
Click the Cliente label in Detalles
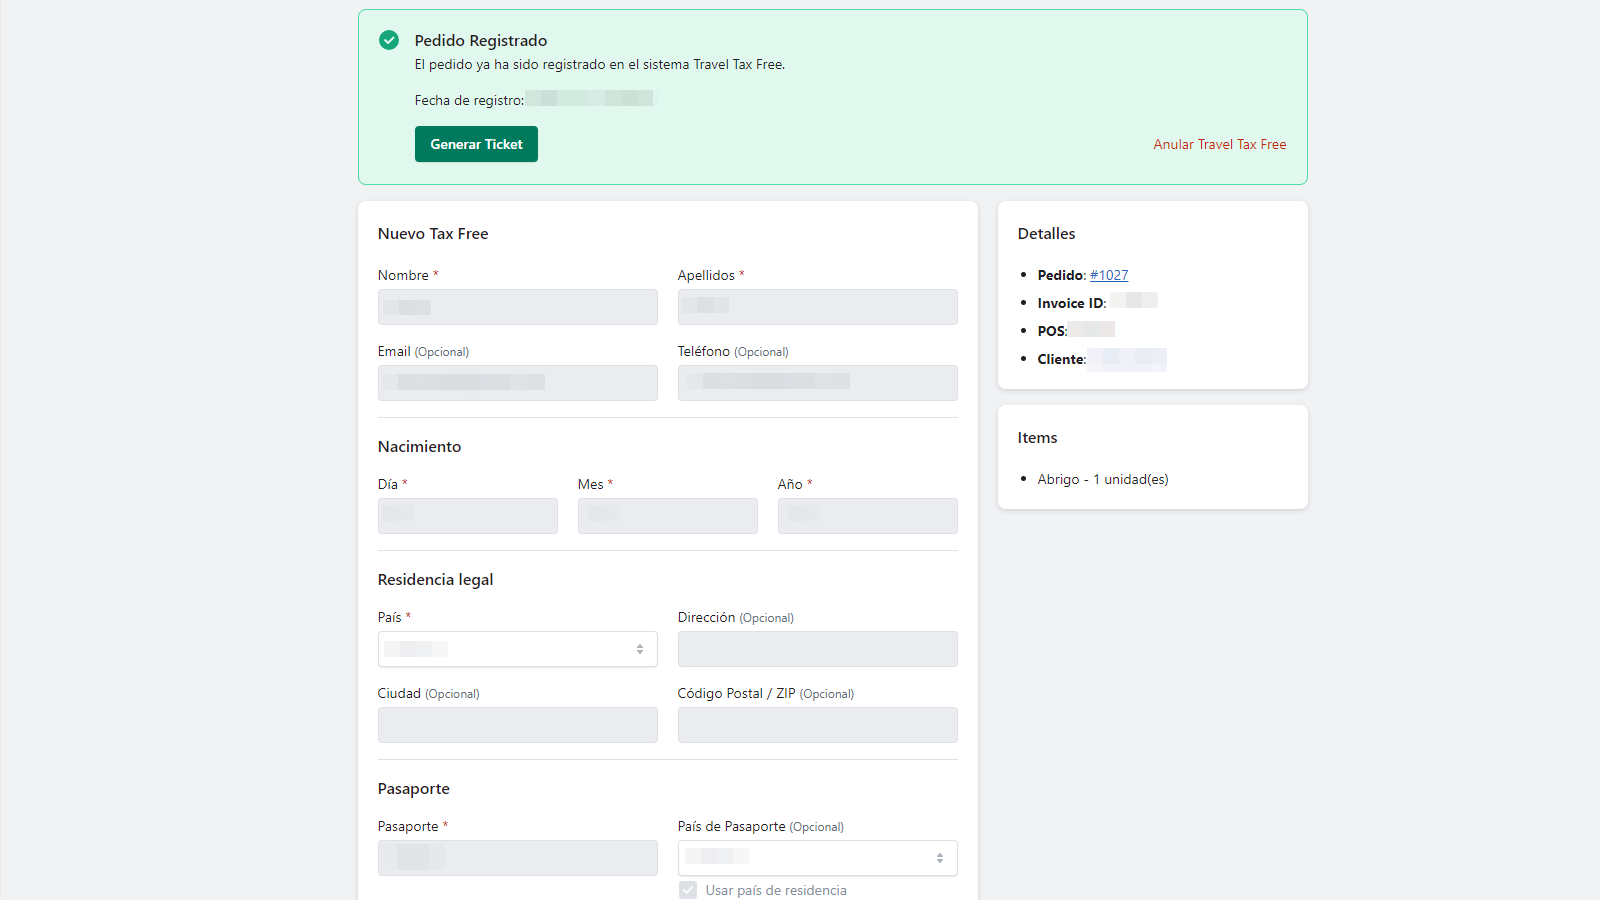pos(1062,359)
